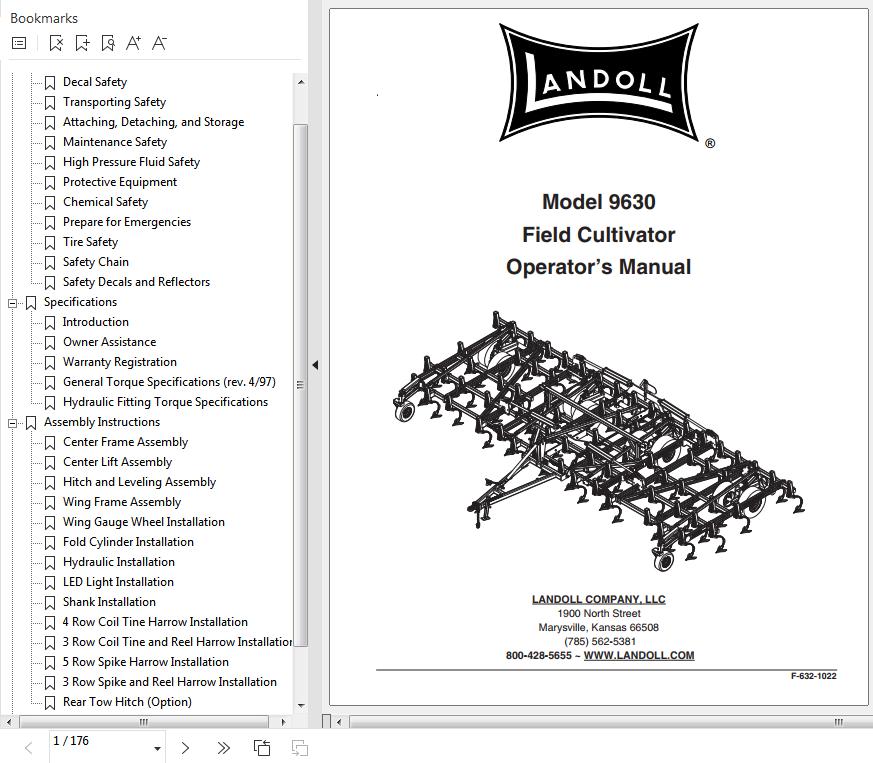Open Center Frame Assembly bookmark
Image resolution: width=873 pixels, height=763 pixels.
[125, 442]
